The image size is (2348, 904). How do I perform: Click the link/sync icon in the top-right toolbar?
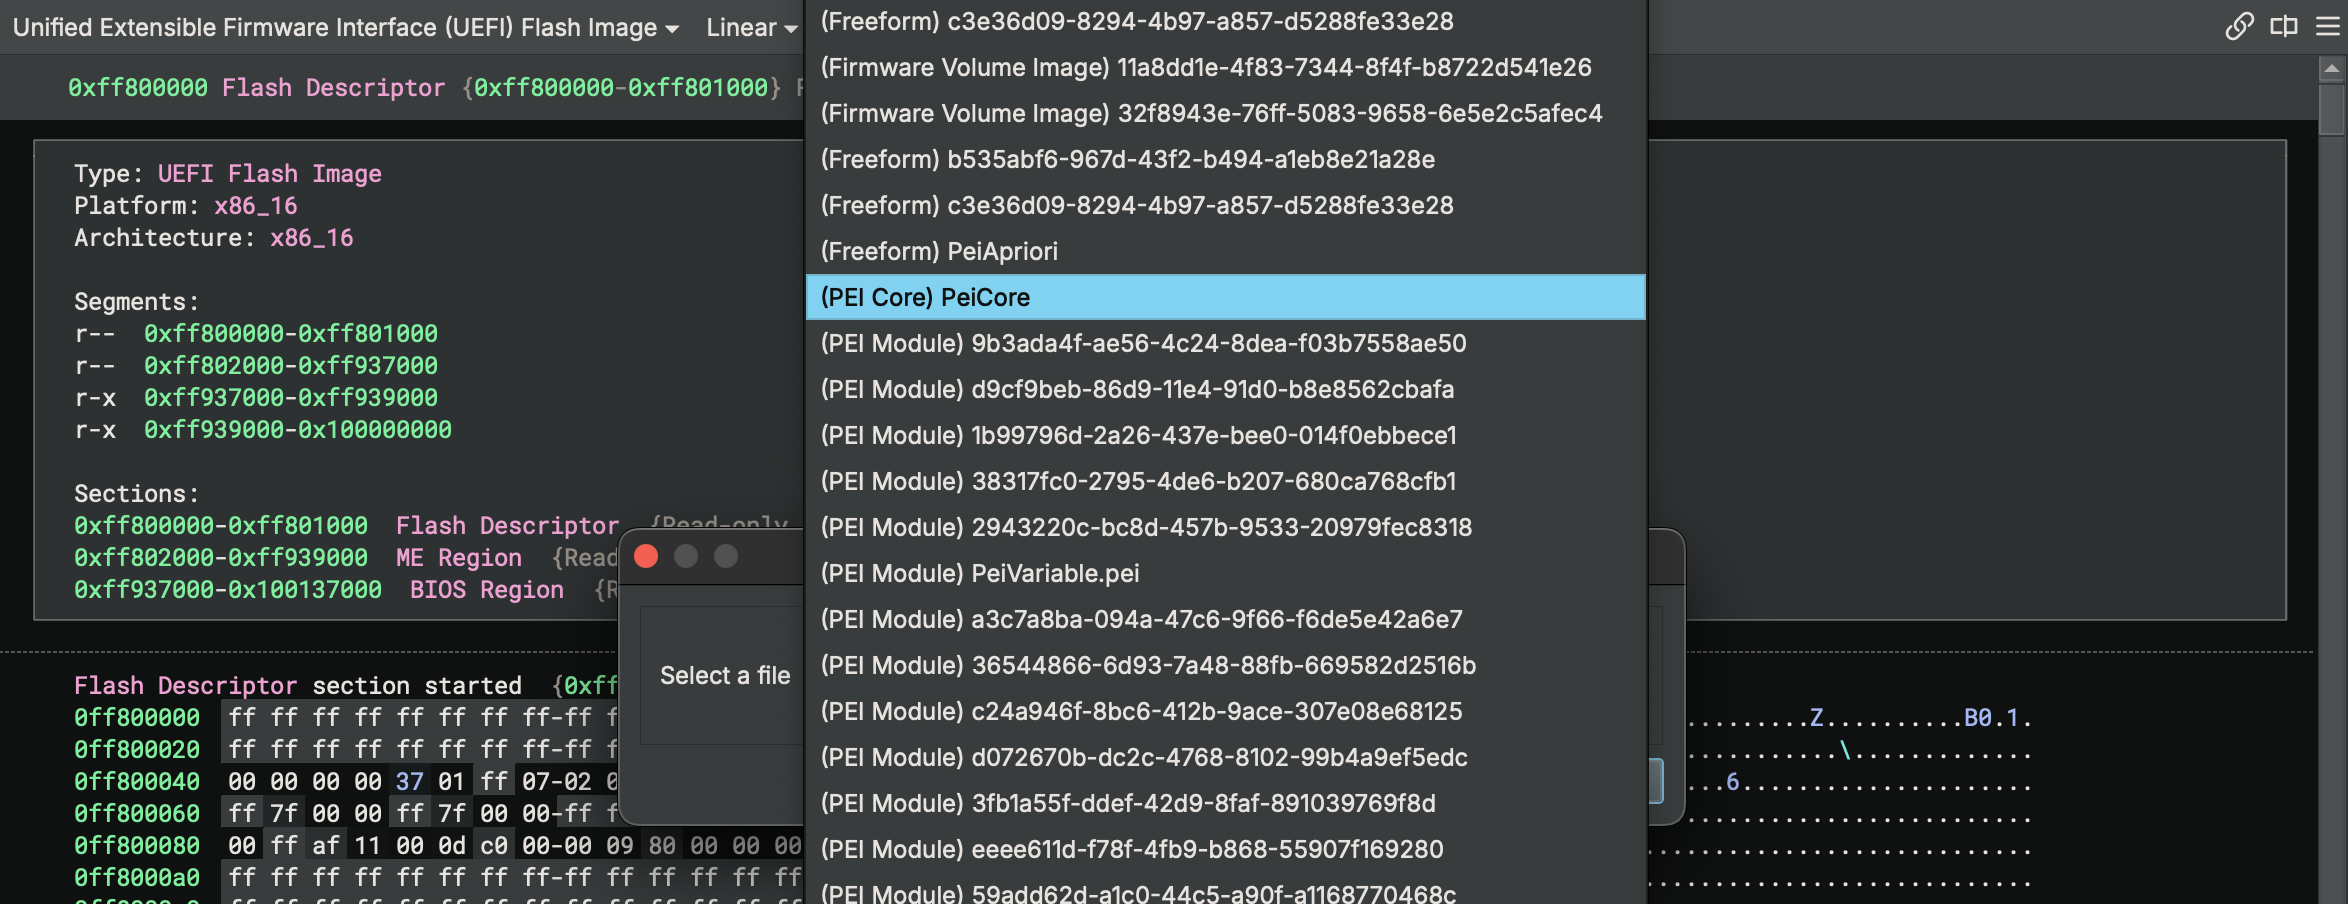tap(2237, 27)
